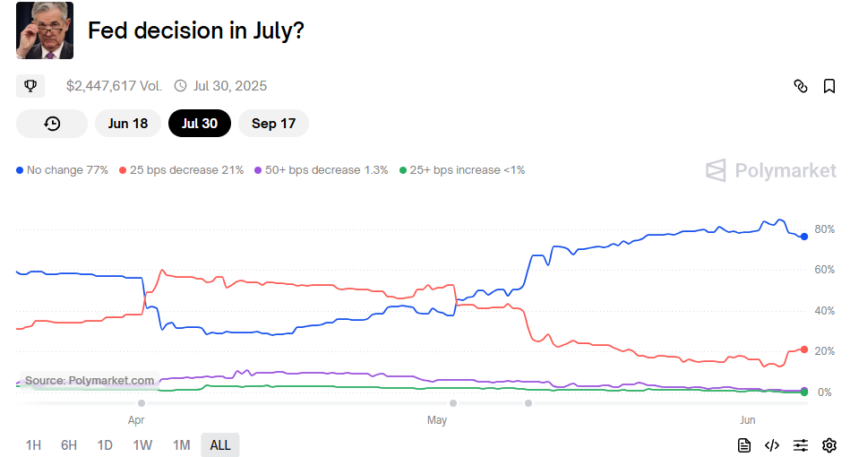
Task: Open the document icon below chart
Action: pyautogui.click(x=744, y=446)
